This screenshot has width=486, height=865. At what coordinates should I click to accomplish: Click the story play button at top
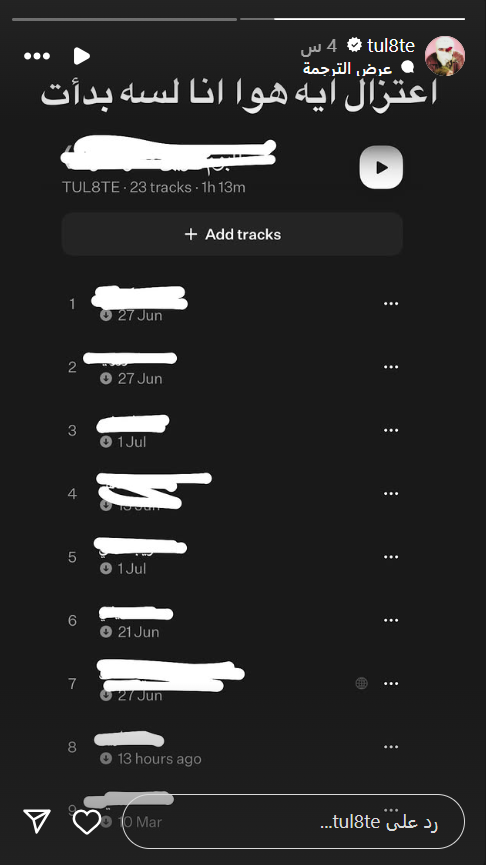point(82,56)
